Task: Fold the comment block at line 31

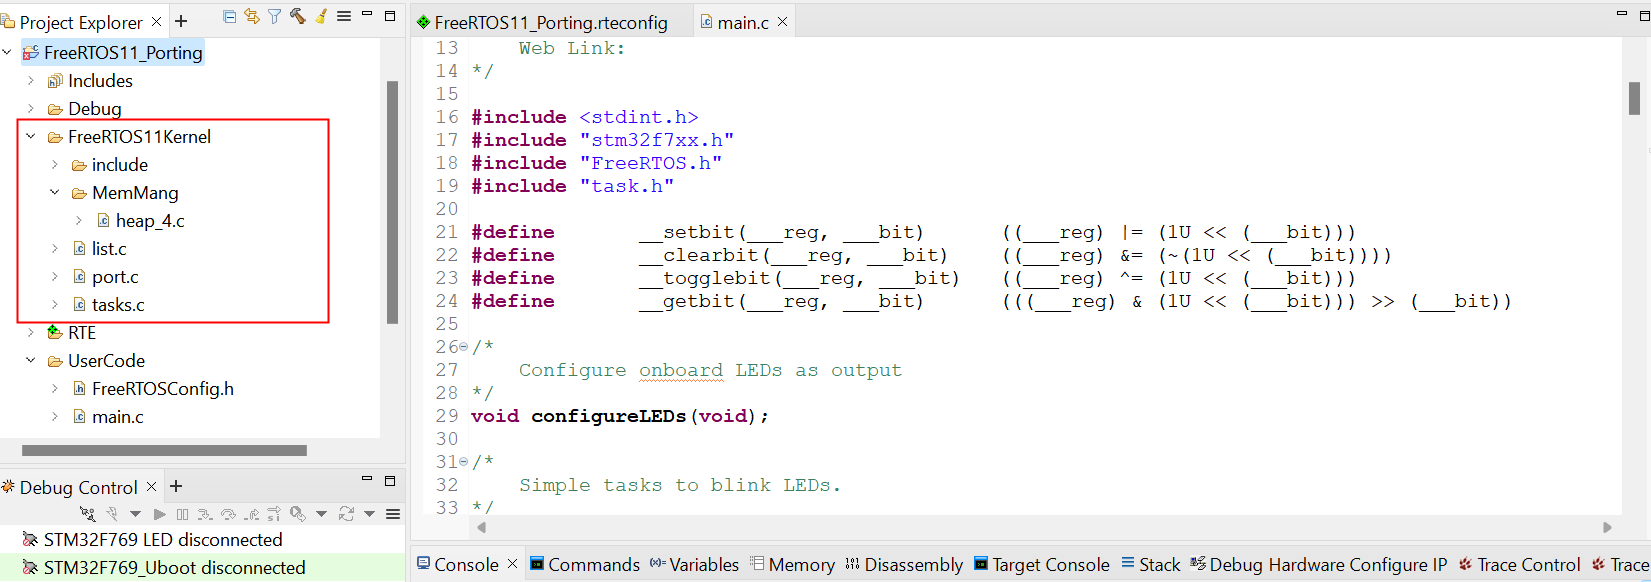Action: click(463, 462)
